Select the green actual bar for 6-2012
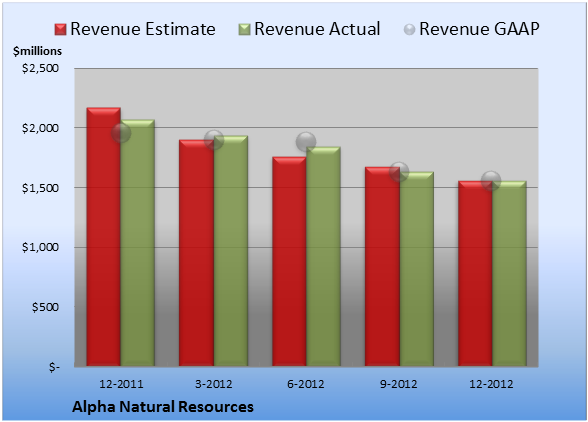Screen dimensions: 588x422 [323, 256]
